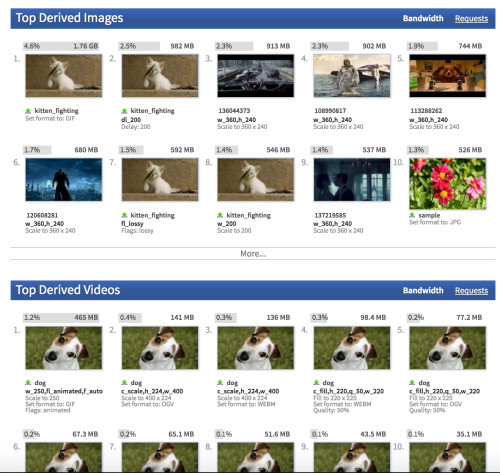
Task: Click the sample image name
Action: point(429,215)
